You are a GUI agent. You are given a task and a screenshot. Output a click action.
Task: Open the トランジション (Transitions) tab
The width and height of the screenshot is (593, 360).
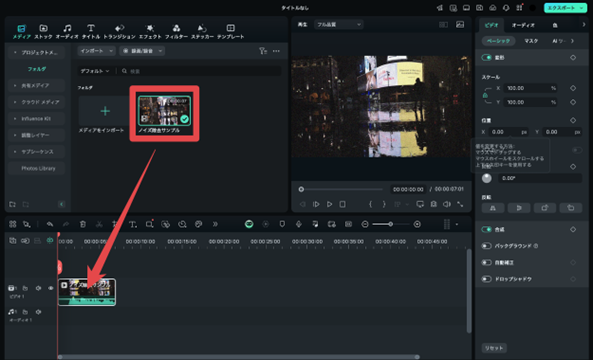click(120, 32)
